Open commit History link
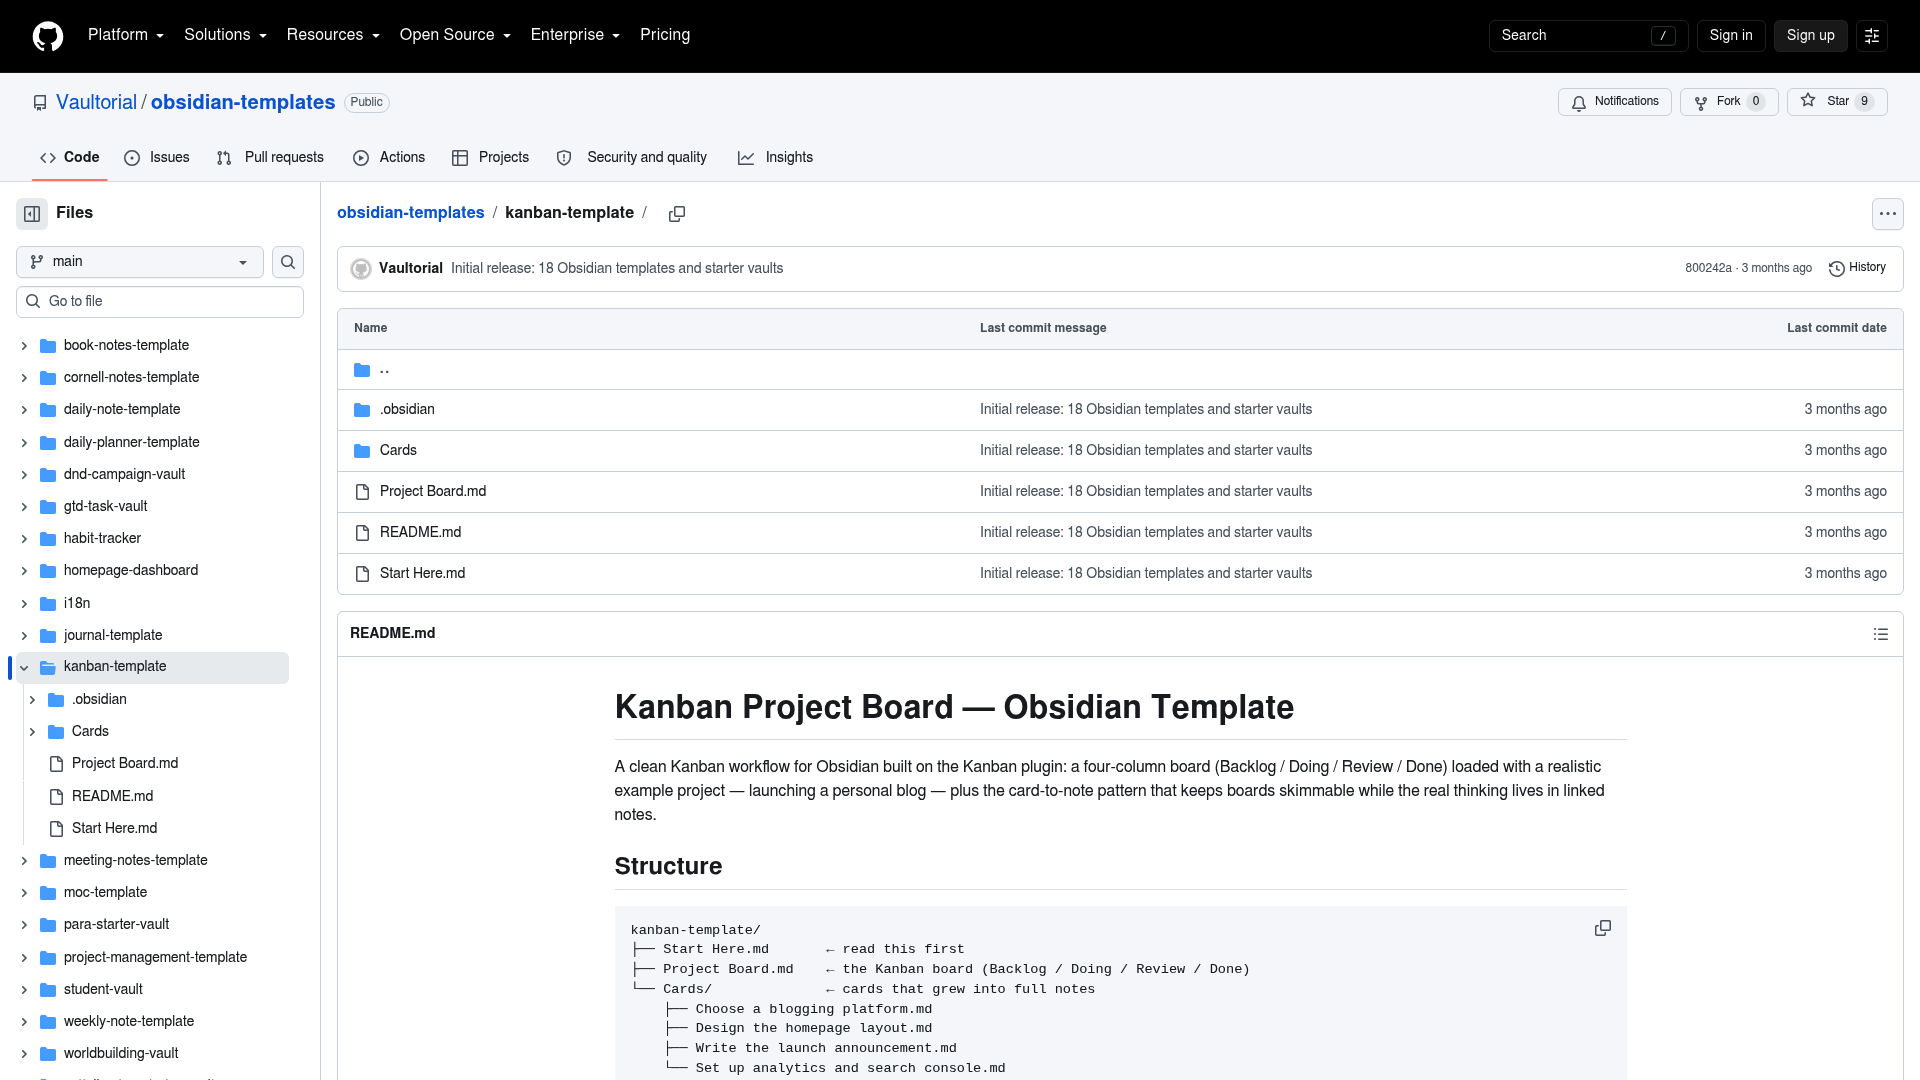This screenshot has height=1080, width=1920. [1857, 268]
